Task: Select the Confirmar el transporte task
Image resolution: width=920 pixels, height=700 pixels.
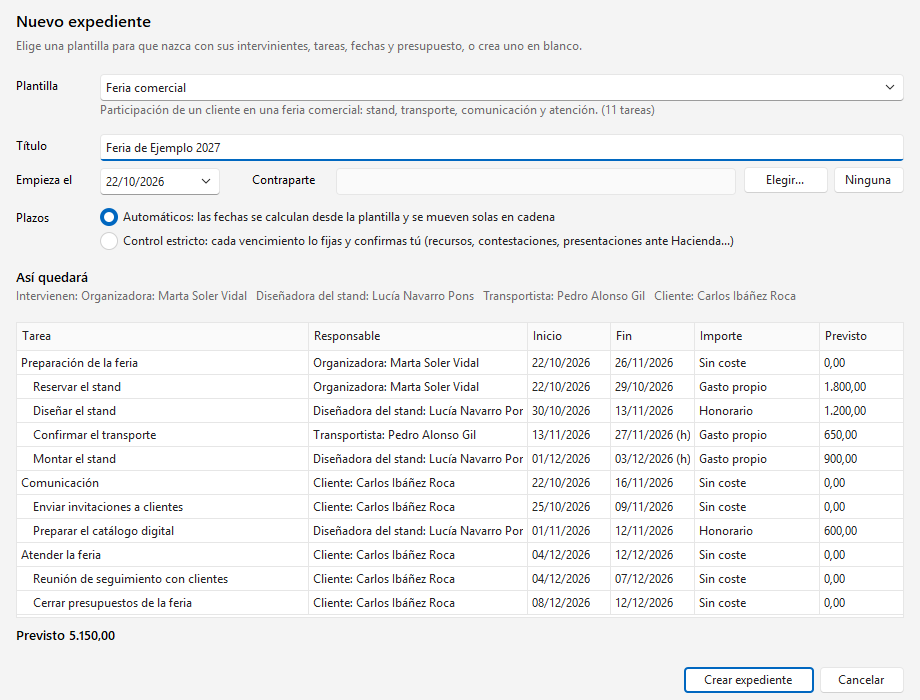Action: (460, 435)
